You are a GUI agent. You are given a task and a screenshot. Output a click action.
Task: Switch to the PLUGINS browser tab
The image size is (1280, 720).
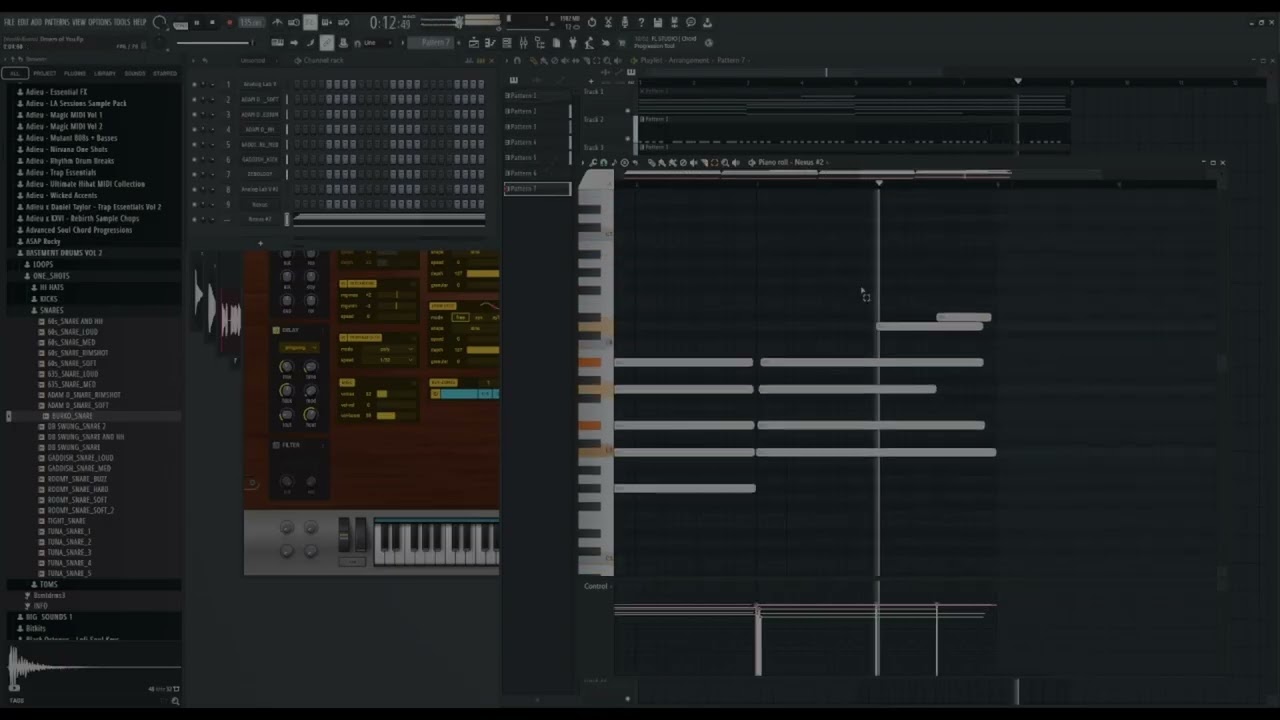click(x=75, y=73)
